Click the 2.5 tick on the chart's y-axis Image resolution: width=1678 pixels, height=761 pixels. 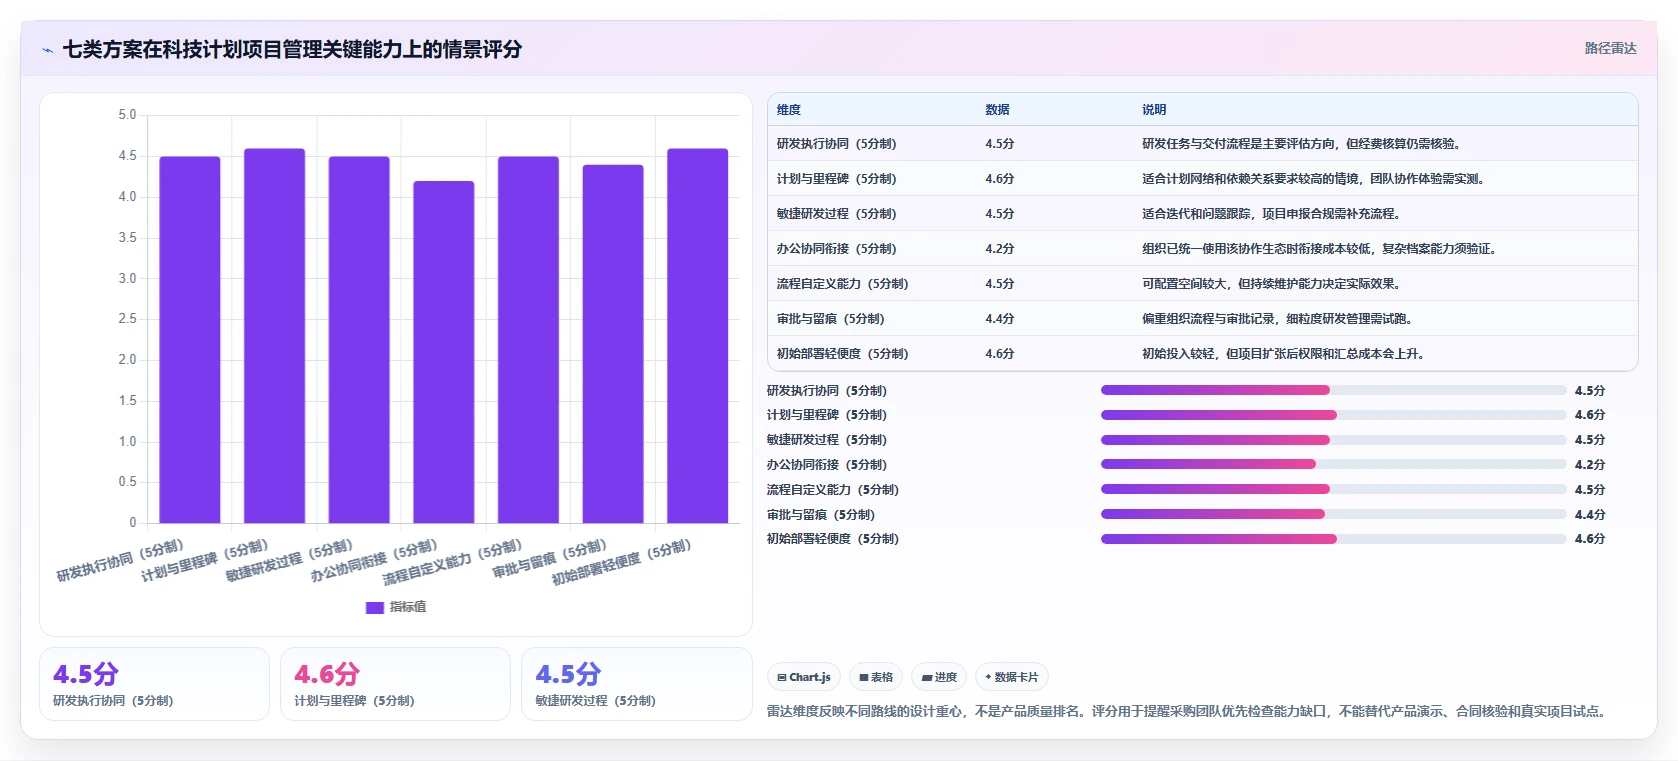tap(127, 319)
